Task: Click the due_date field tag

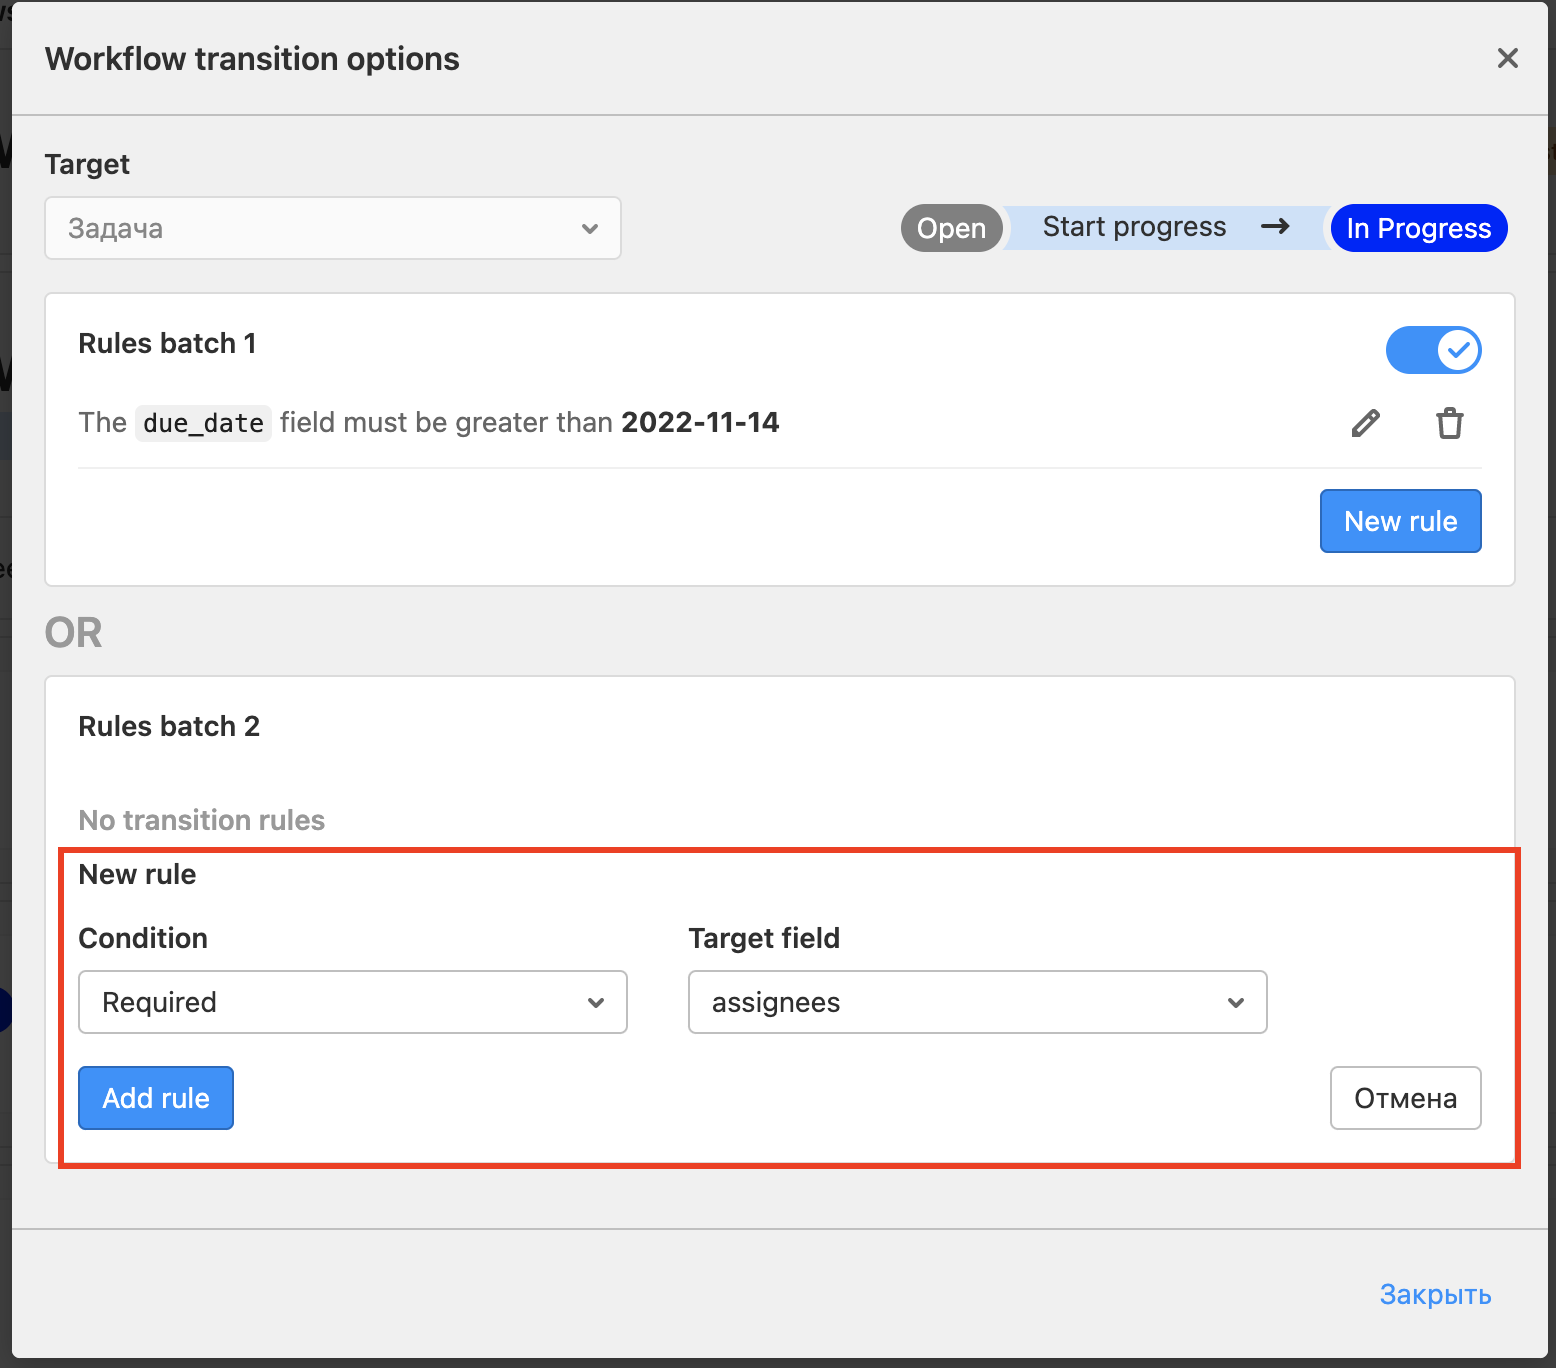Action: tap(203, 423)
